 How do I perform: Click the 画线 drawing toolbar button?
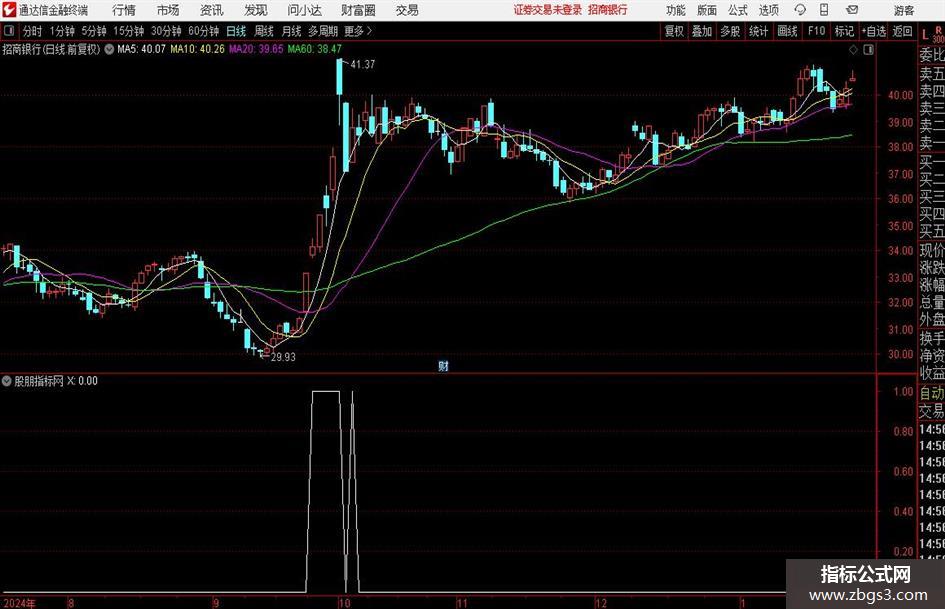[x=787, y=31]
